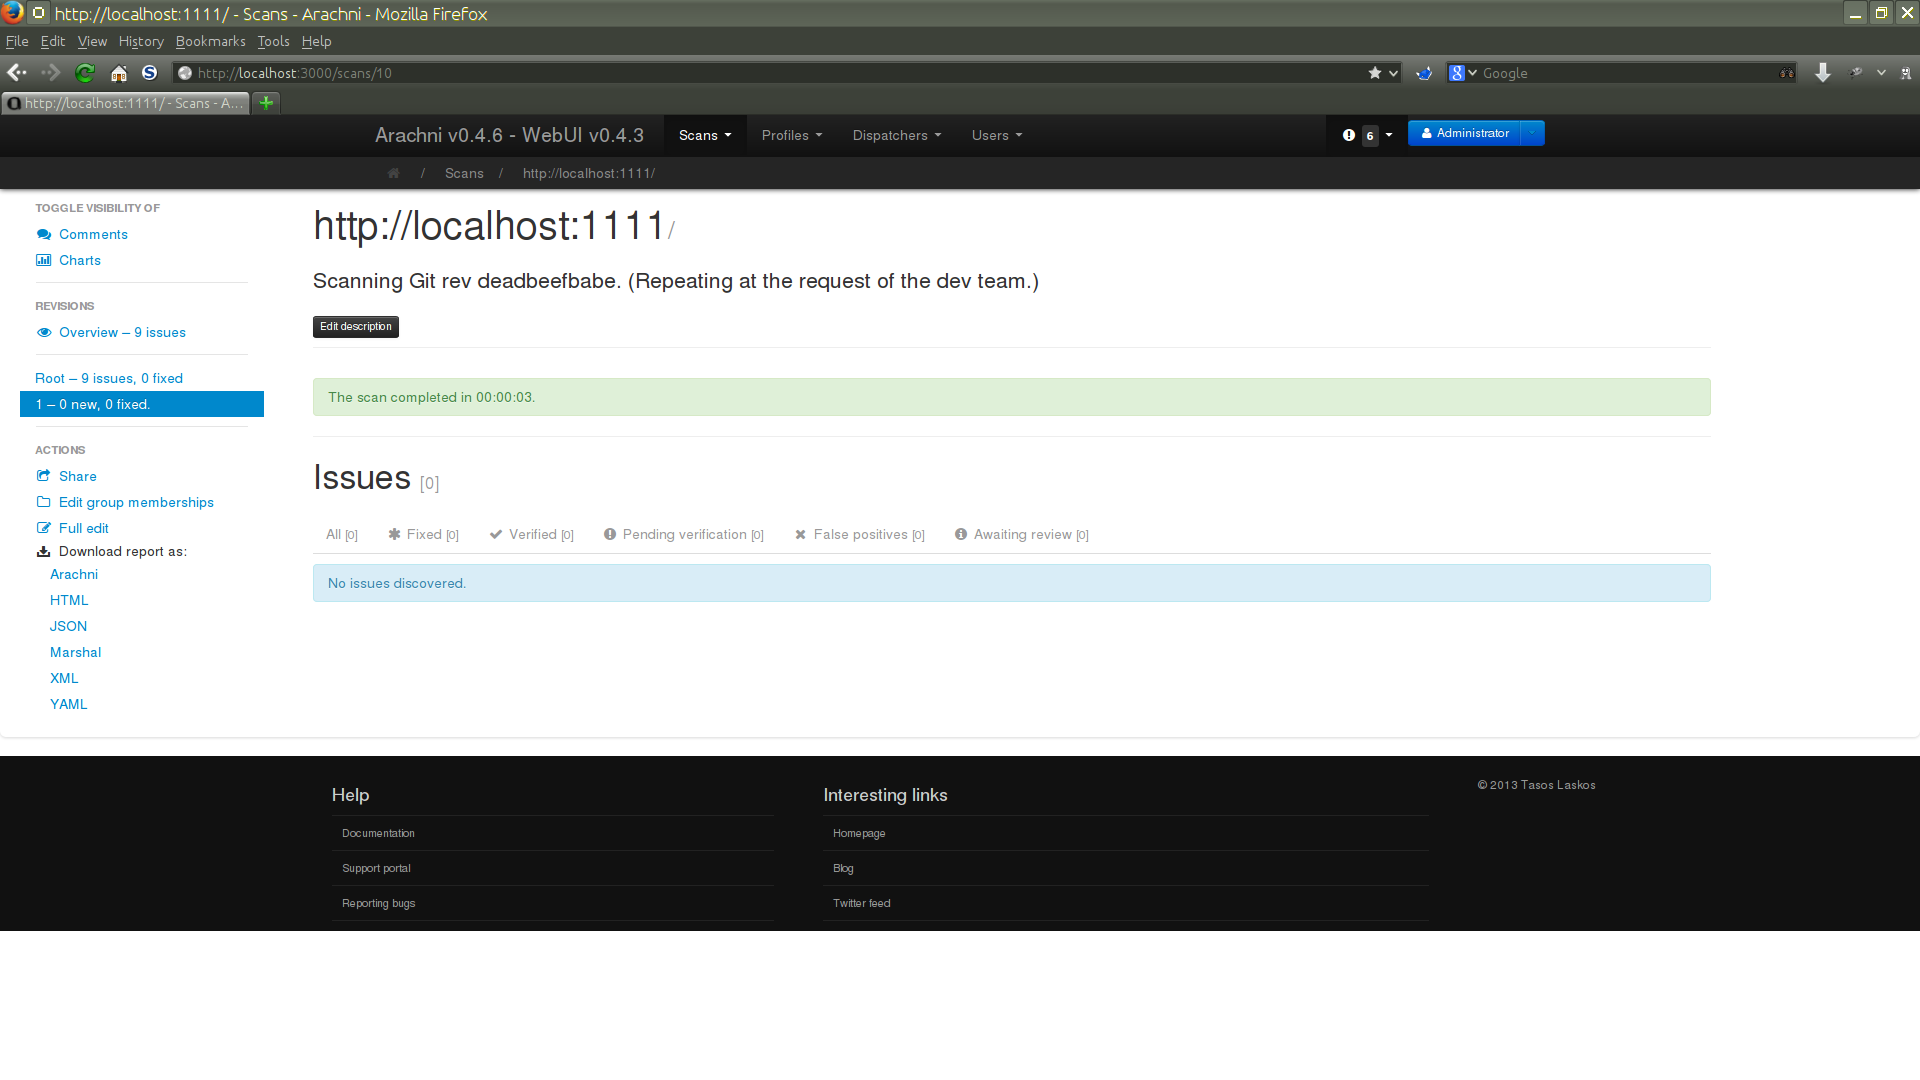Go to the home icon in the breadcrumb
Viewport: 1920px width, 1080px height.
pos(394,173)
